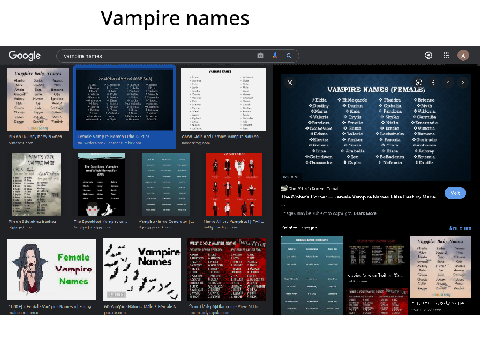Screen dimensions: 480x360
Task: Click the See more link for related images
Action: tap(460, 228)
